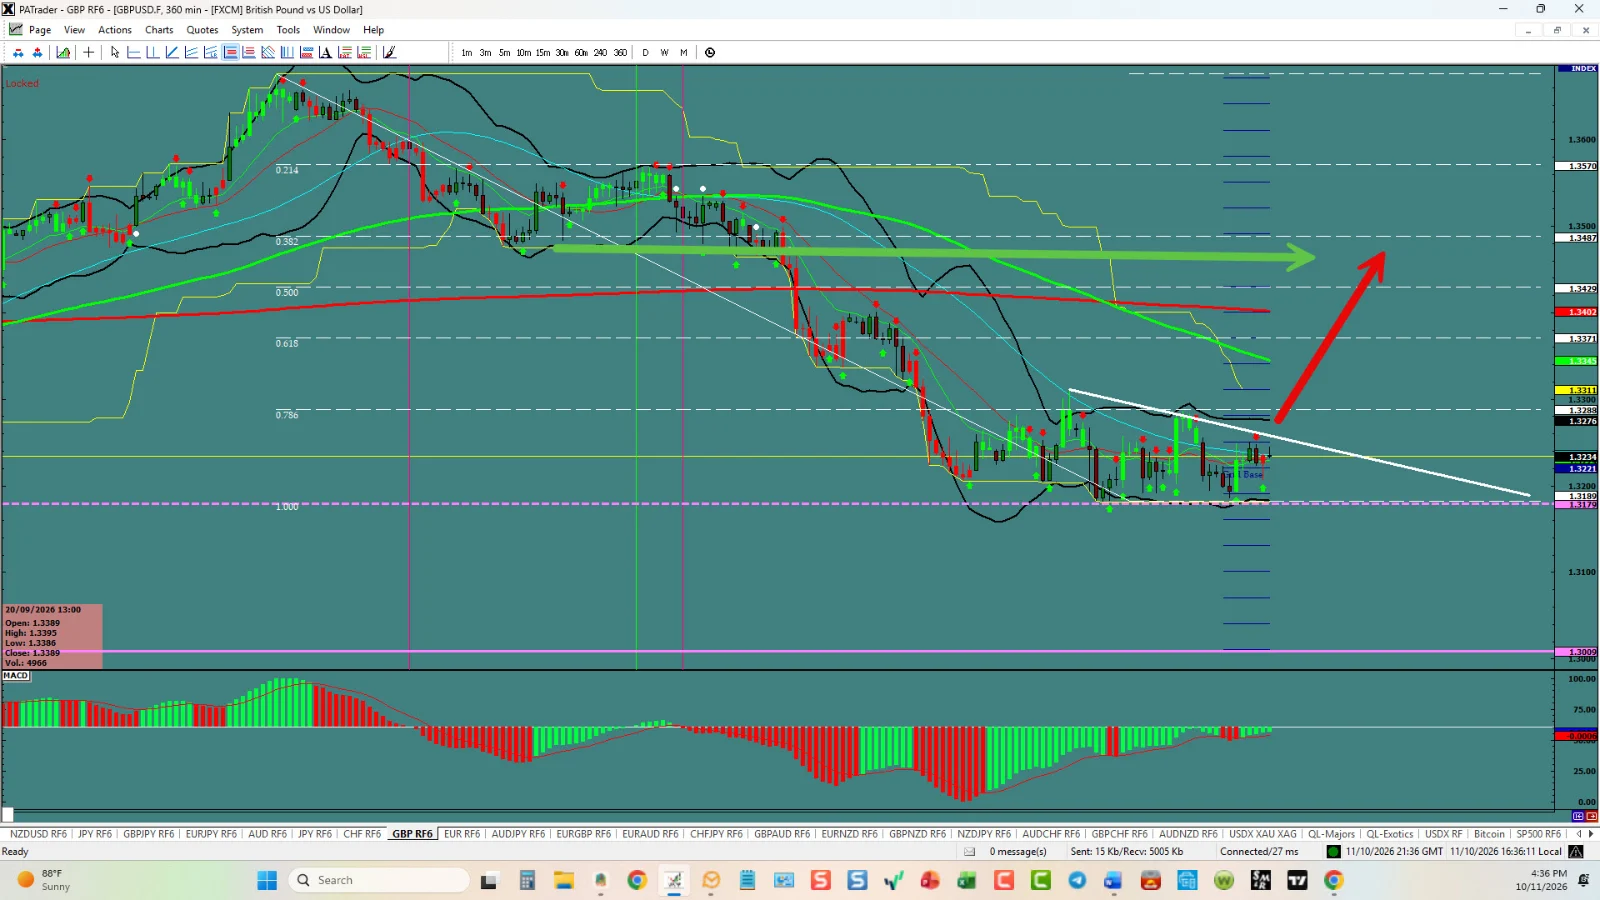Open the USDX XAU XAG tab
Screen dimensions: 1600x900
click(x=1262, y=834)
